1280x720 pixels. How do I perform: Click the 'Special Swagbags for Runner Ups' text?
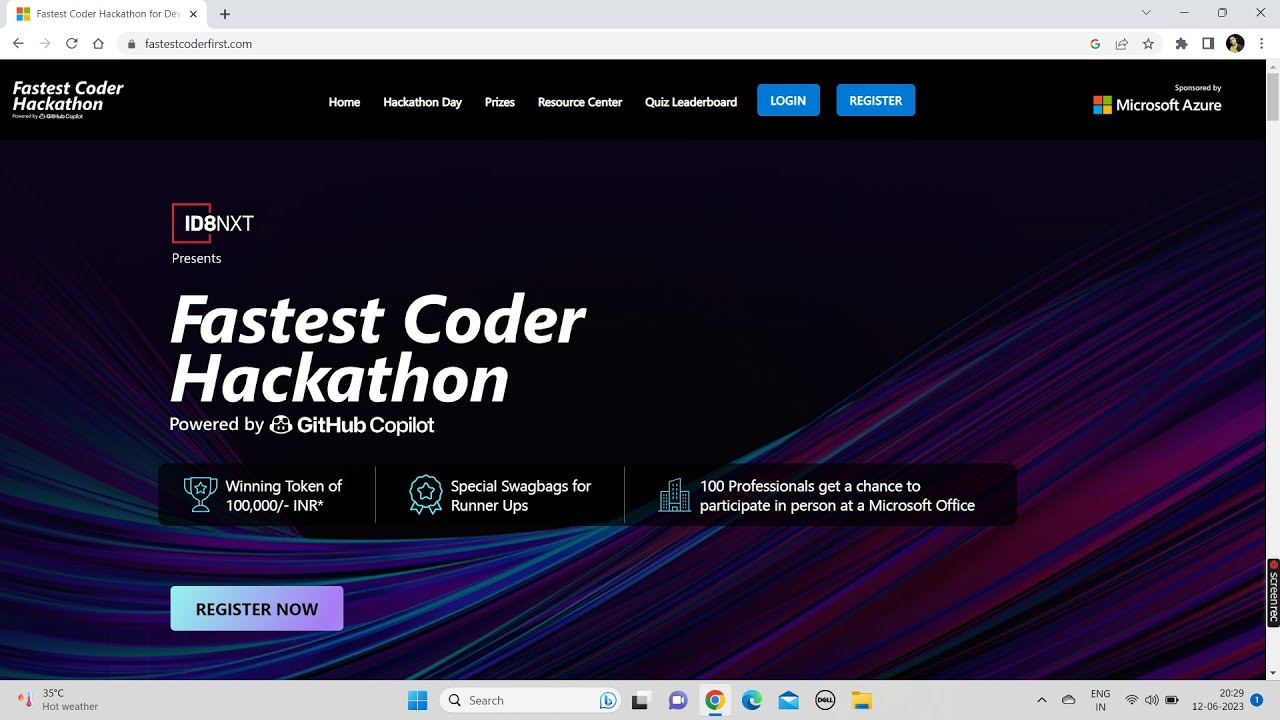(x=521, y=496)
